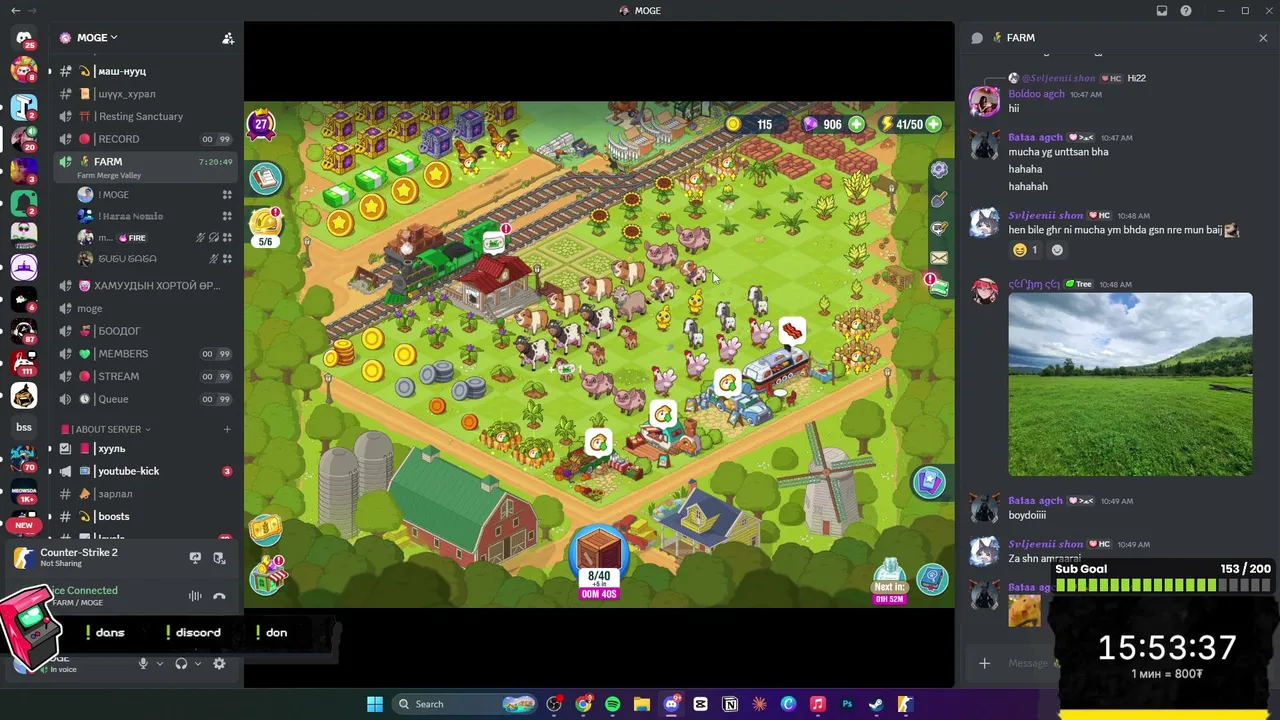Open the purple cards icon in game
This screenshot has width=1280, height=720.
click(930, 483)
